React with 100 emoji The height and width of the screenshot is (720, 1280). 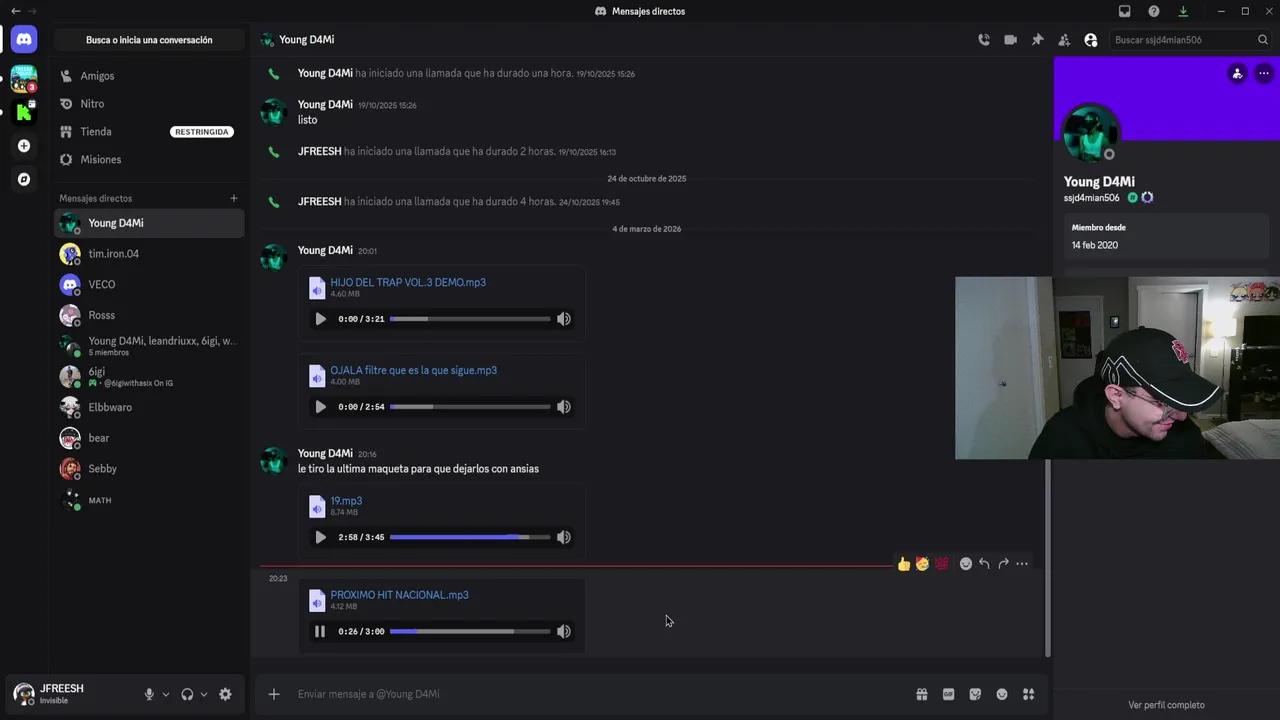point(942,564)
